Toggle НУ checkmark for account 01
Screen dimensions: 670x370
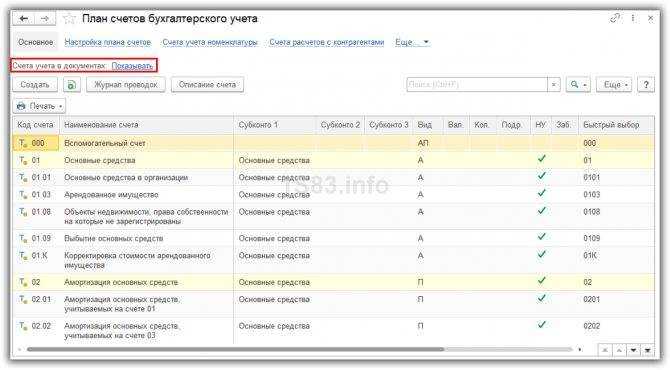[x=541, y=159]
